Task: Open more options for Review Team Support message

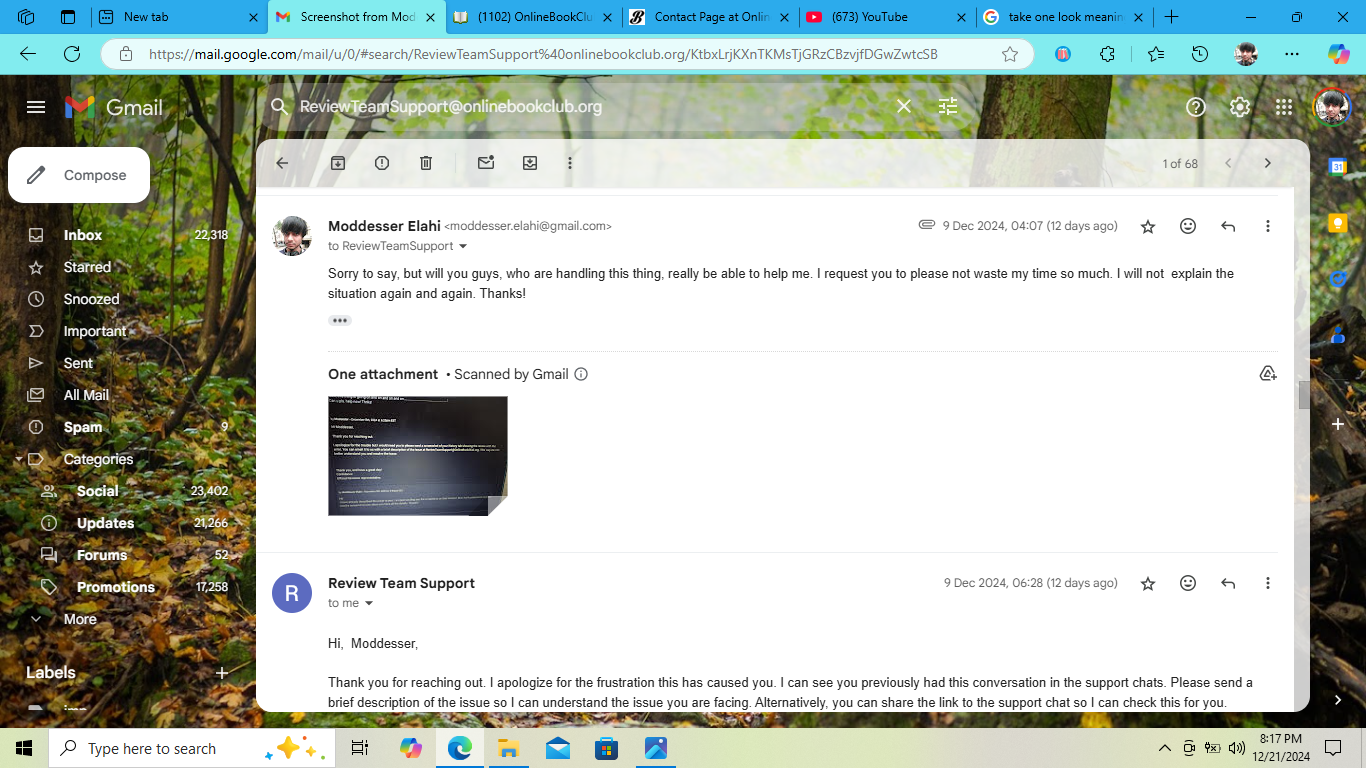Action: (1268, 583)
